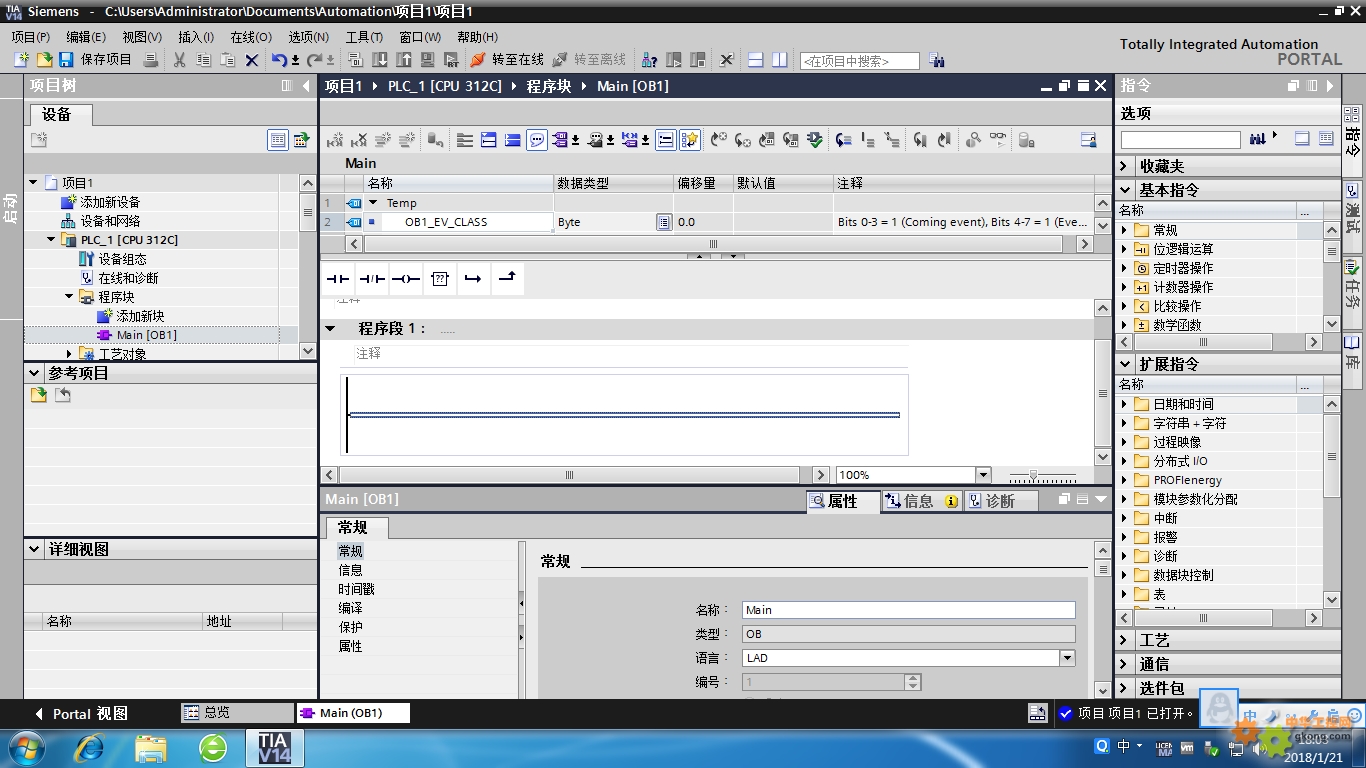Viewport: 1366px width, 768px height.
Task: Click the project search input field
Action: click(x=860, y=61)
